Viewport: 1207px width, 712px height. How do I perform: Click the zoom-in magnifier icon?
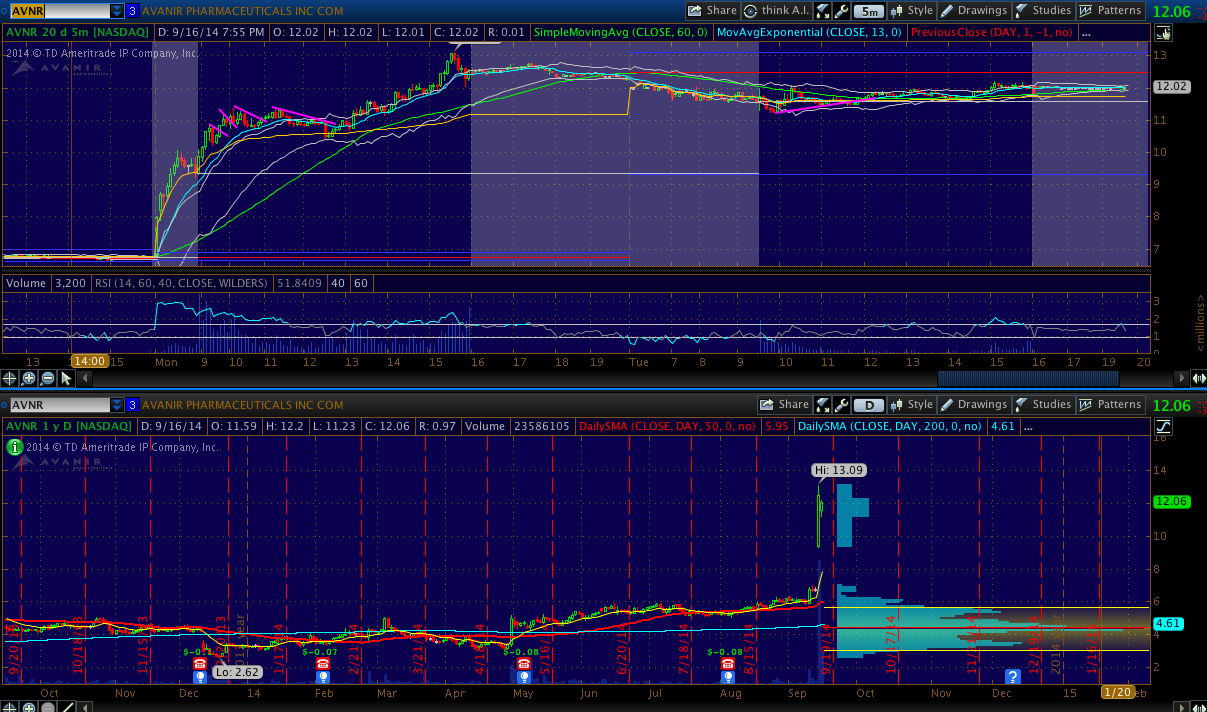coord(30,378)
